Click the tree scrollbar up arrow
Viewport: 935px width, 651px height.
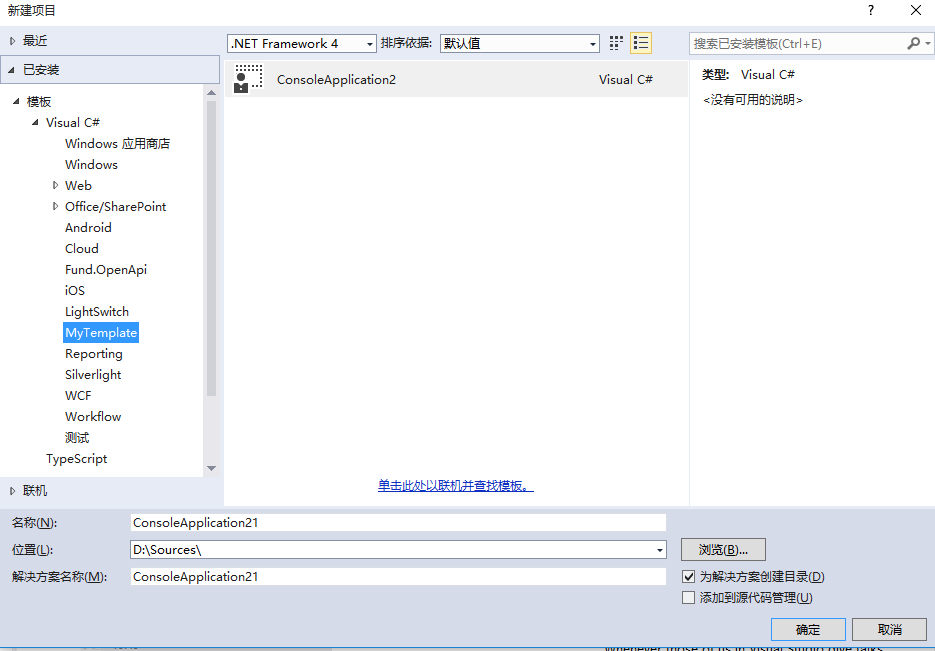pyautogui.click(x=211, y=92)
